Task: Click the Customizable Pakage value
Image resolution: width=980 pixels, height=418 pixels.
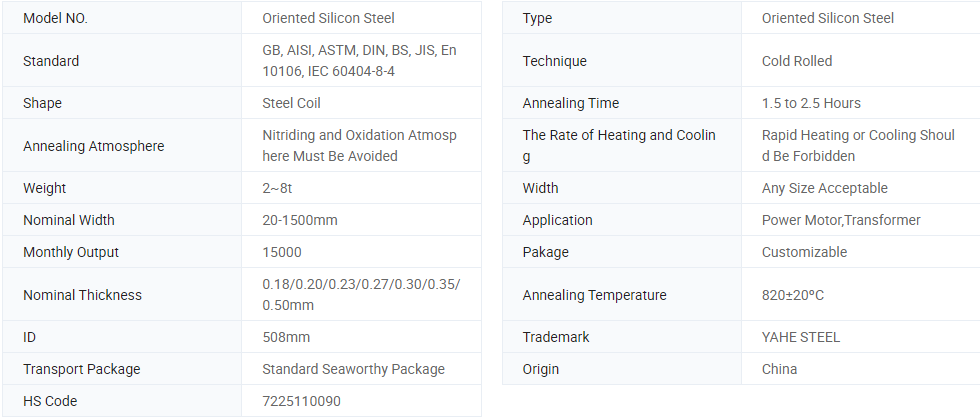Action: pyautogui.click(x=804, y=252)
